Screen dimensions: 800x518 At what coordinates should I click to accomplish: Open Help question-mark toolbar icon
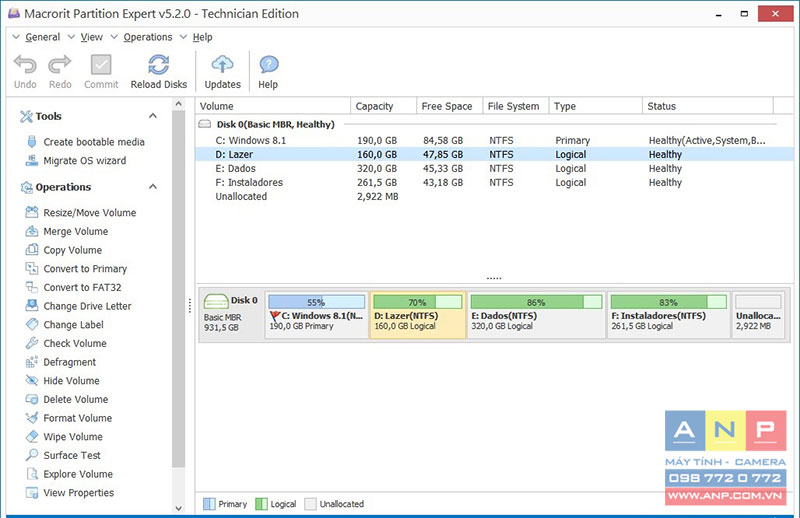(x=268, y=65)
